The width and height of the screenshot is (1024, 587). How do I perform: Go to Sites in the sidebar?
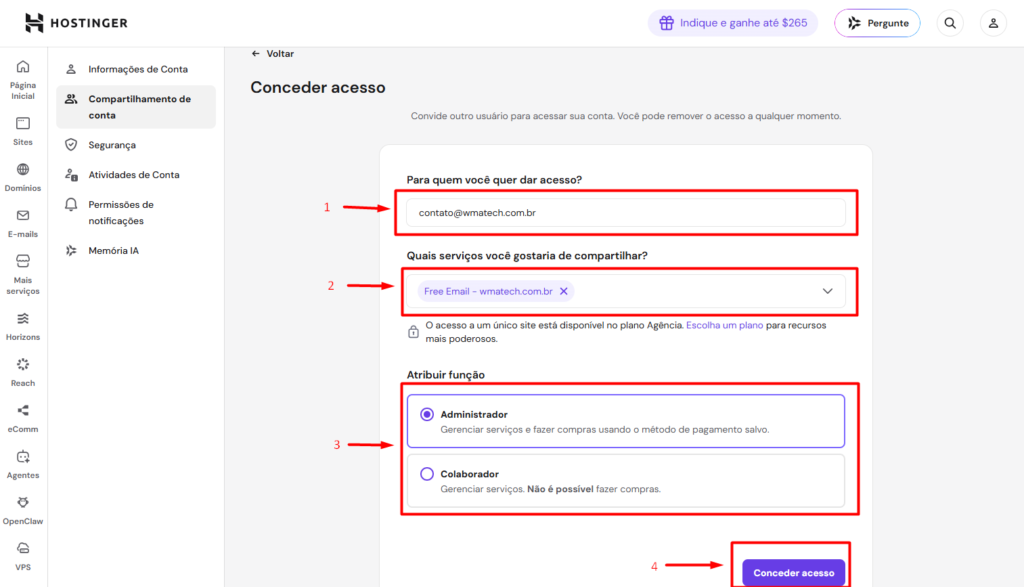(x=23, y=131)
